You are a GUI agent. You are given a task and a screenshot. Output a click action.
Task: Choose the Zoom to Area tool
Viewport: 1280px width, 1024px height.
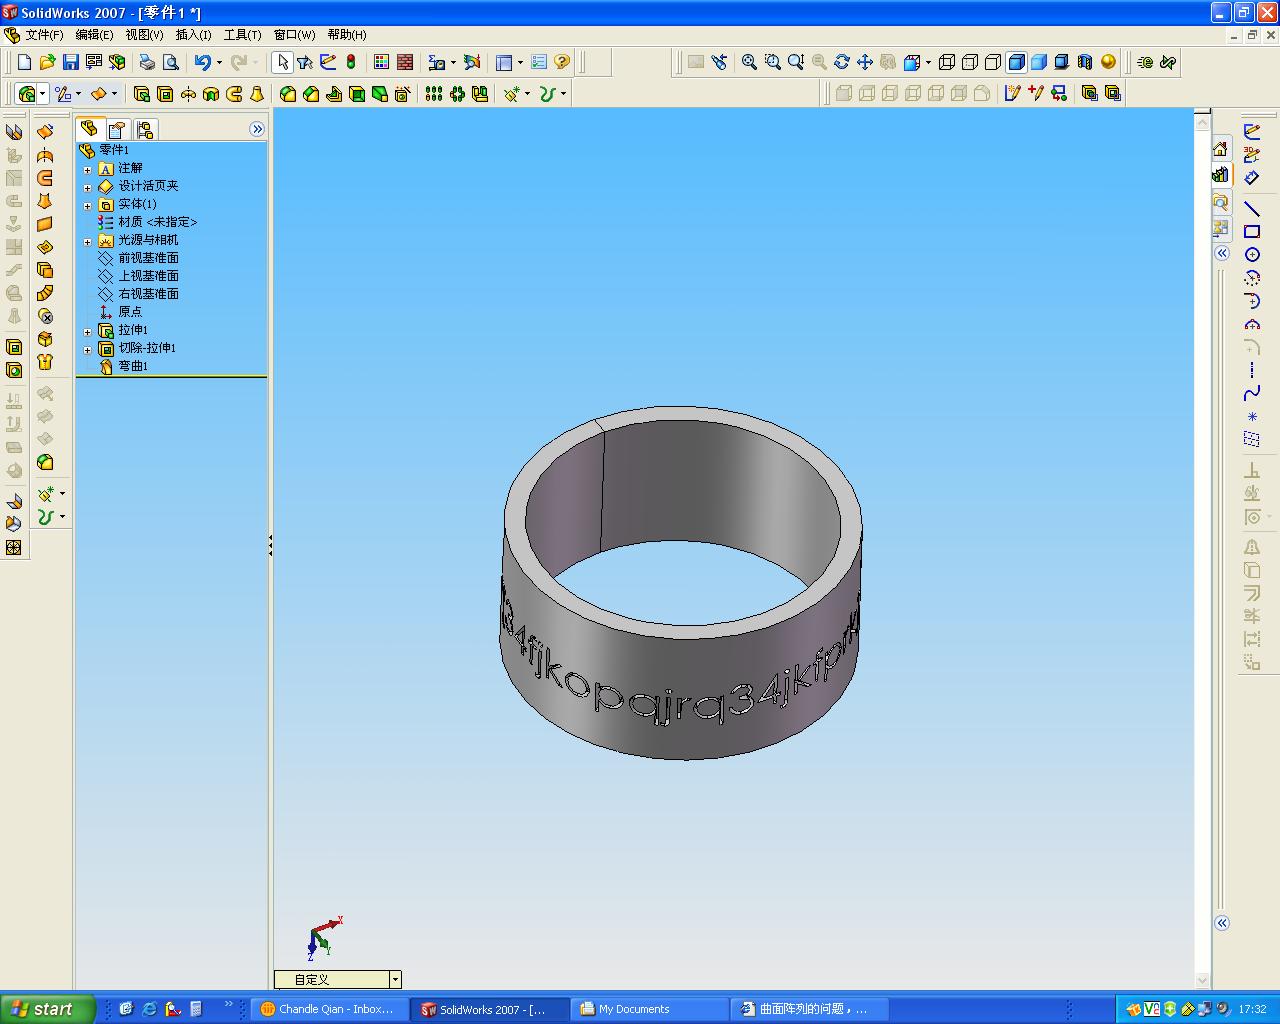pos(772,62)
